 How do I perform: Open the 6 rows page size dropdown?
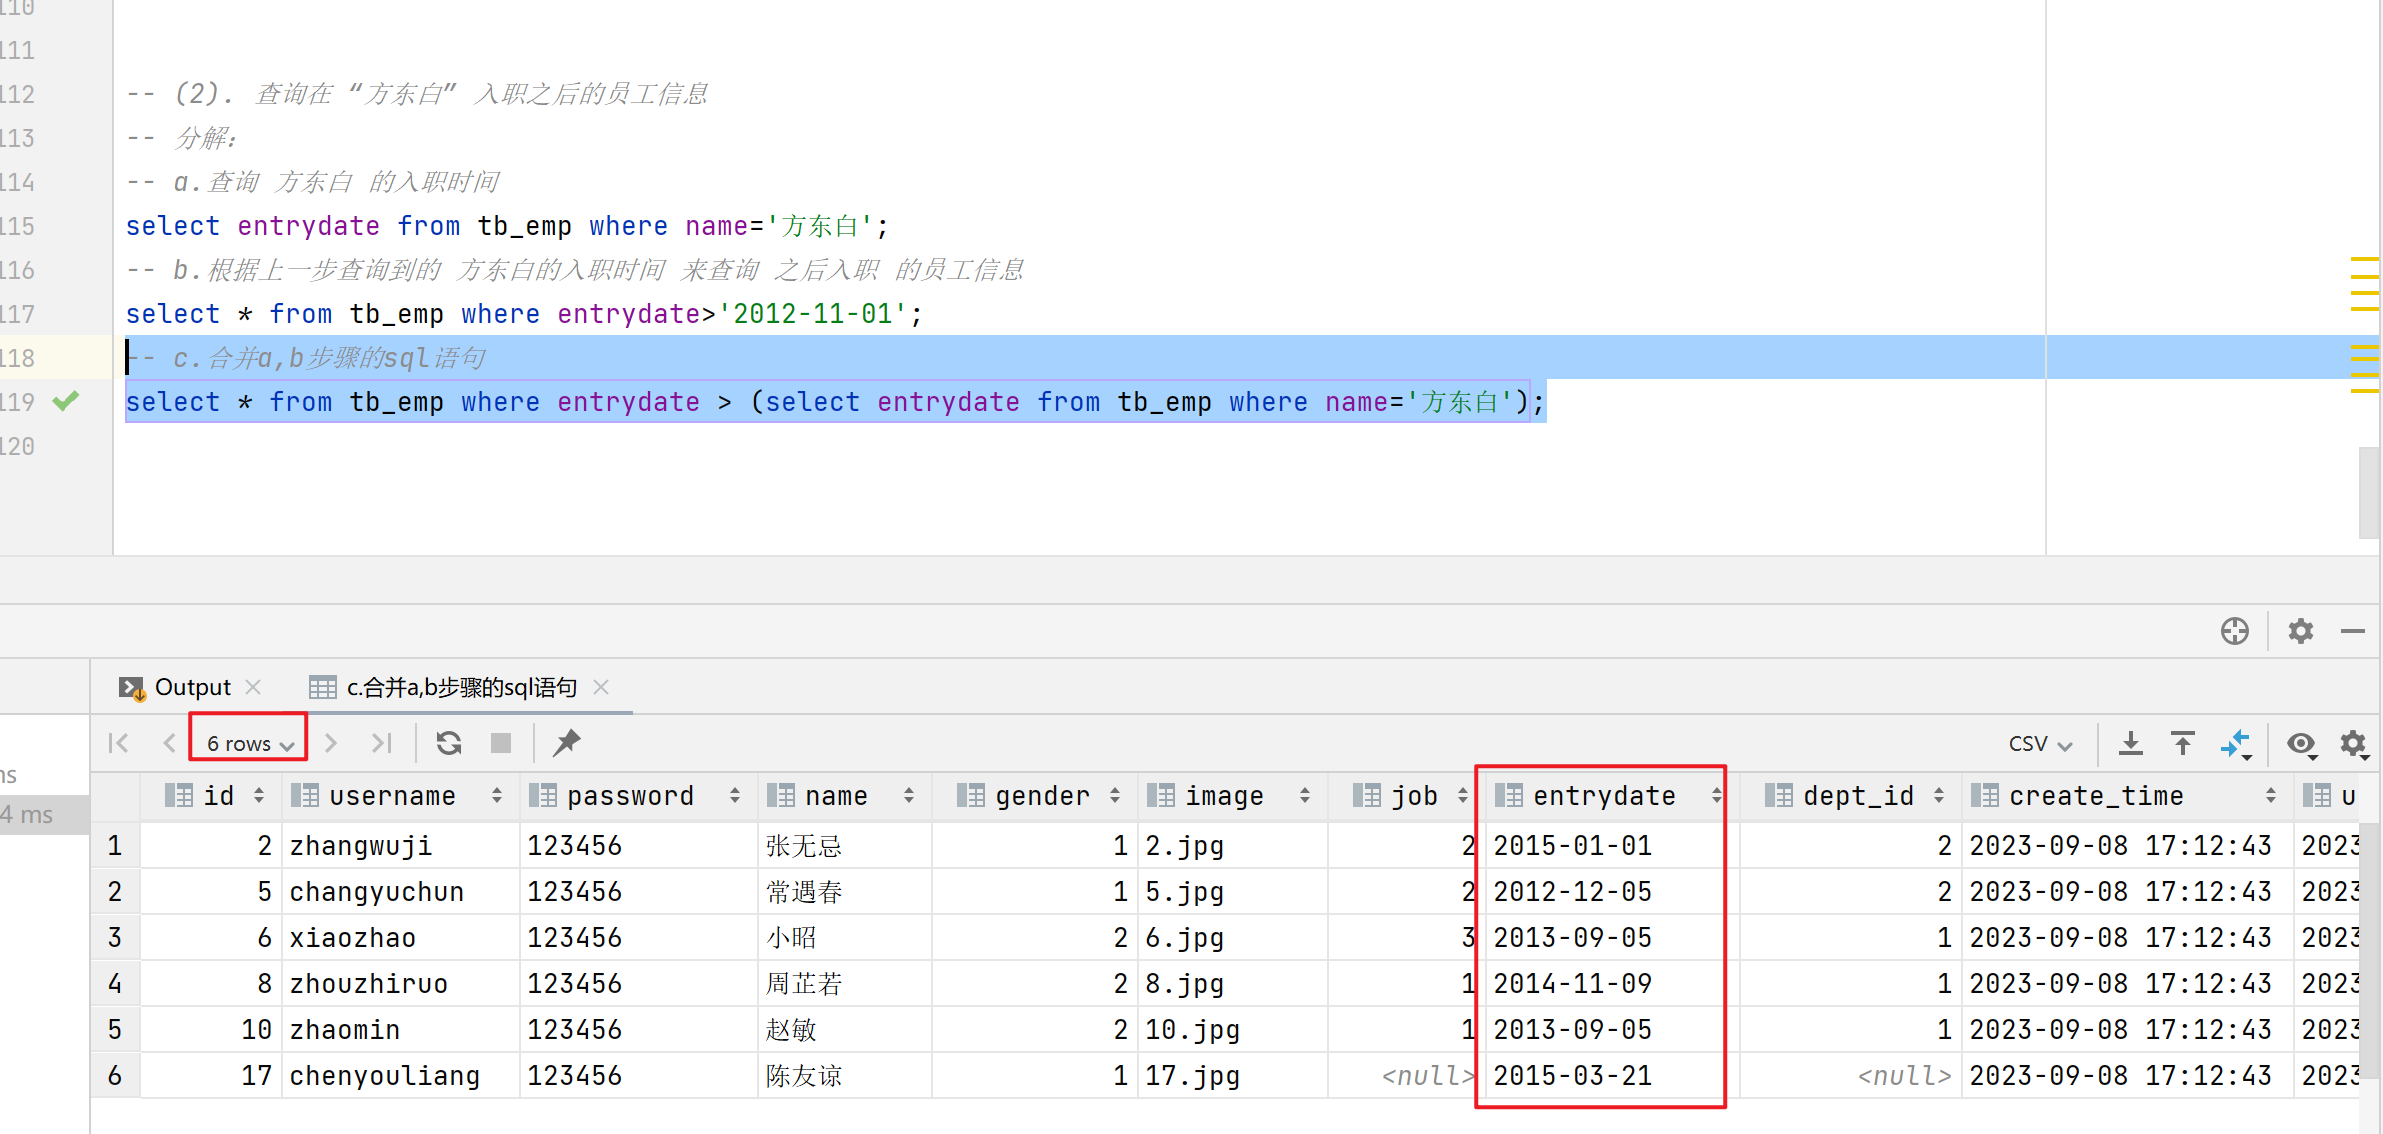(x=249, y=743)
